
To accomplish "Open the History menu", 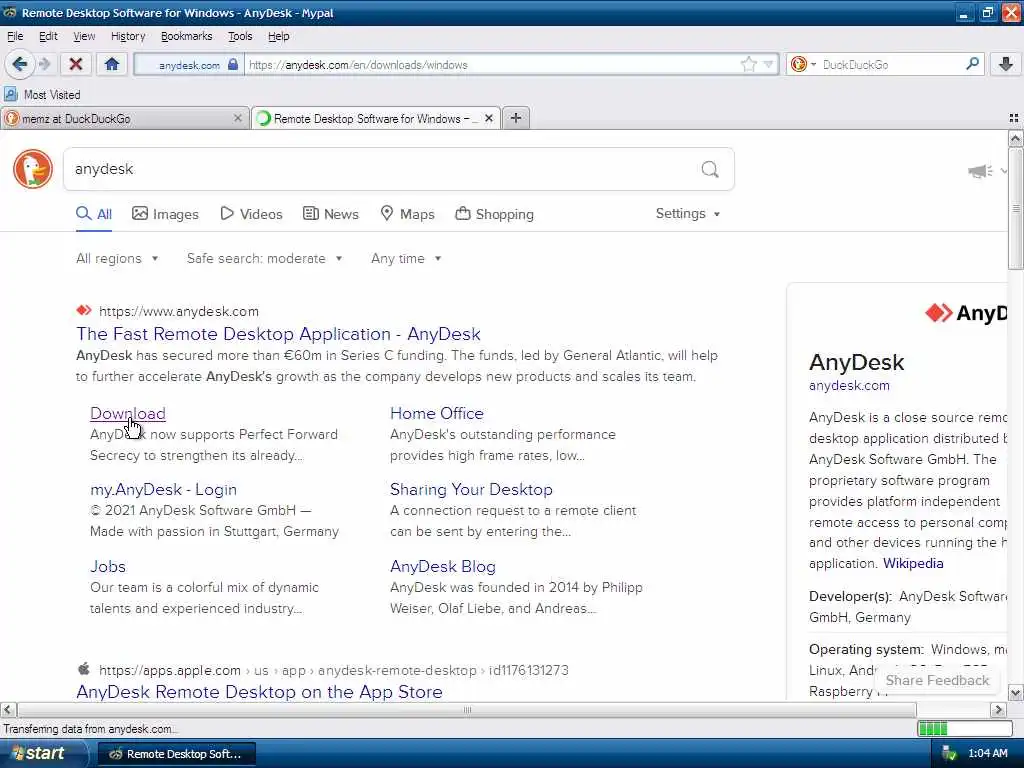I will [128, 37].
